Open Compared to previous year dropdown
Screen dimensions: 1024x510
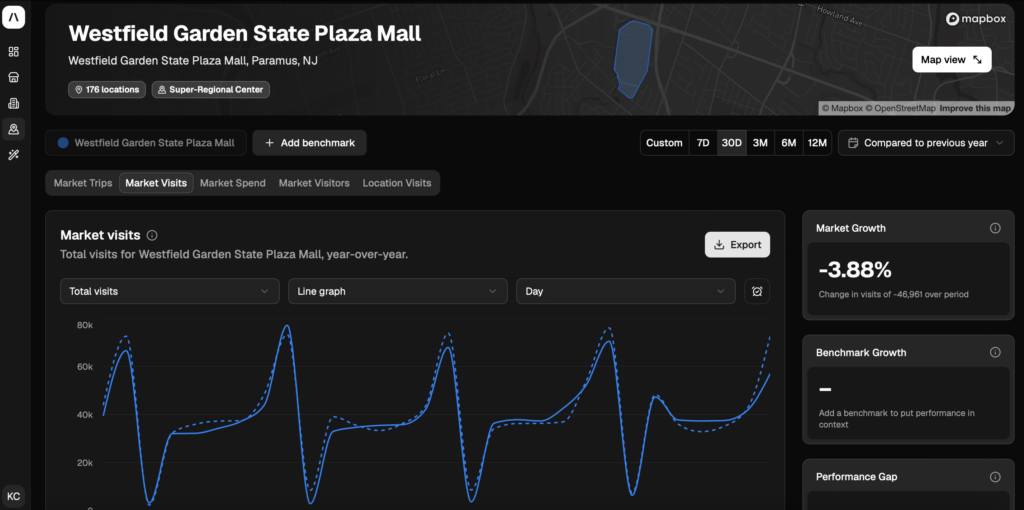coord(925,142)
